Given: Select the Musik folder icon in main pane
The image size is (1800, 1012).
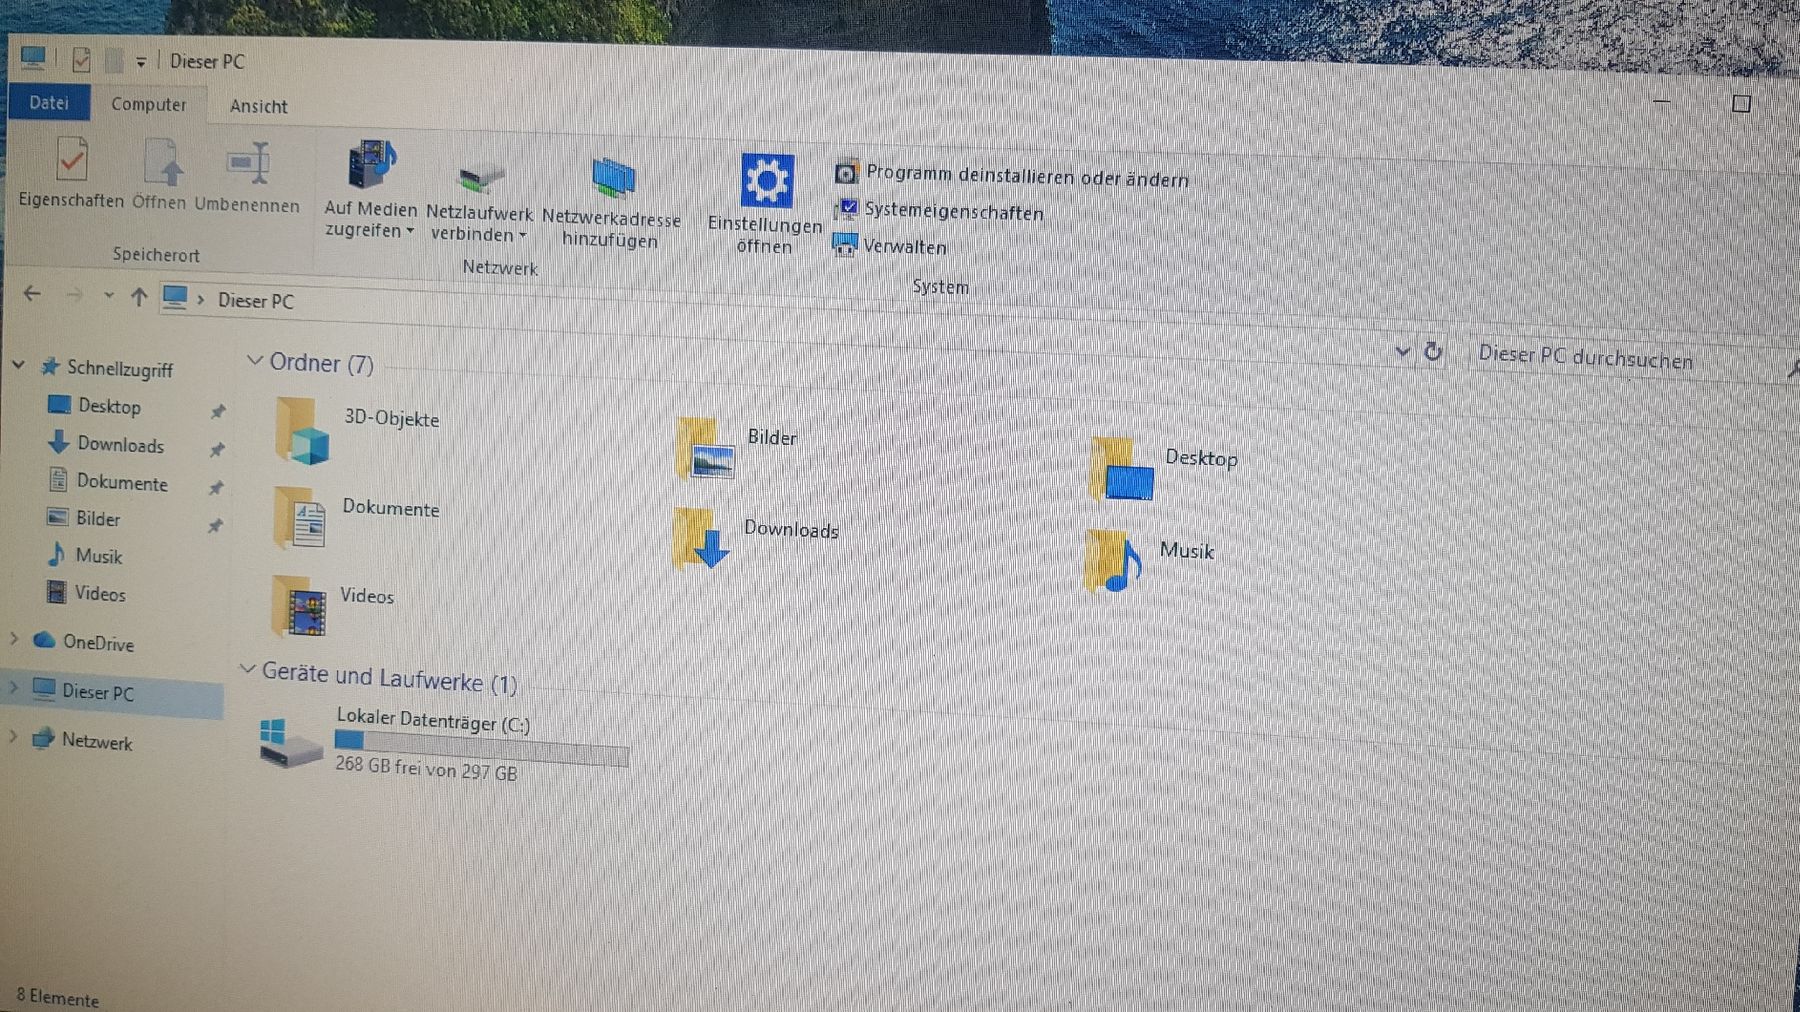Looking at the screenshot, I should click(1113, 560).
